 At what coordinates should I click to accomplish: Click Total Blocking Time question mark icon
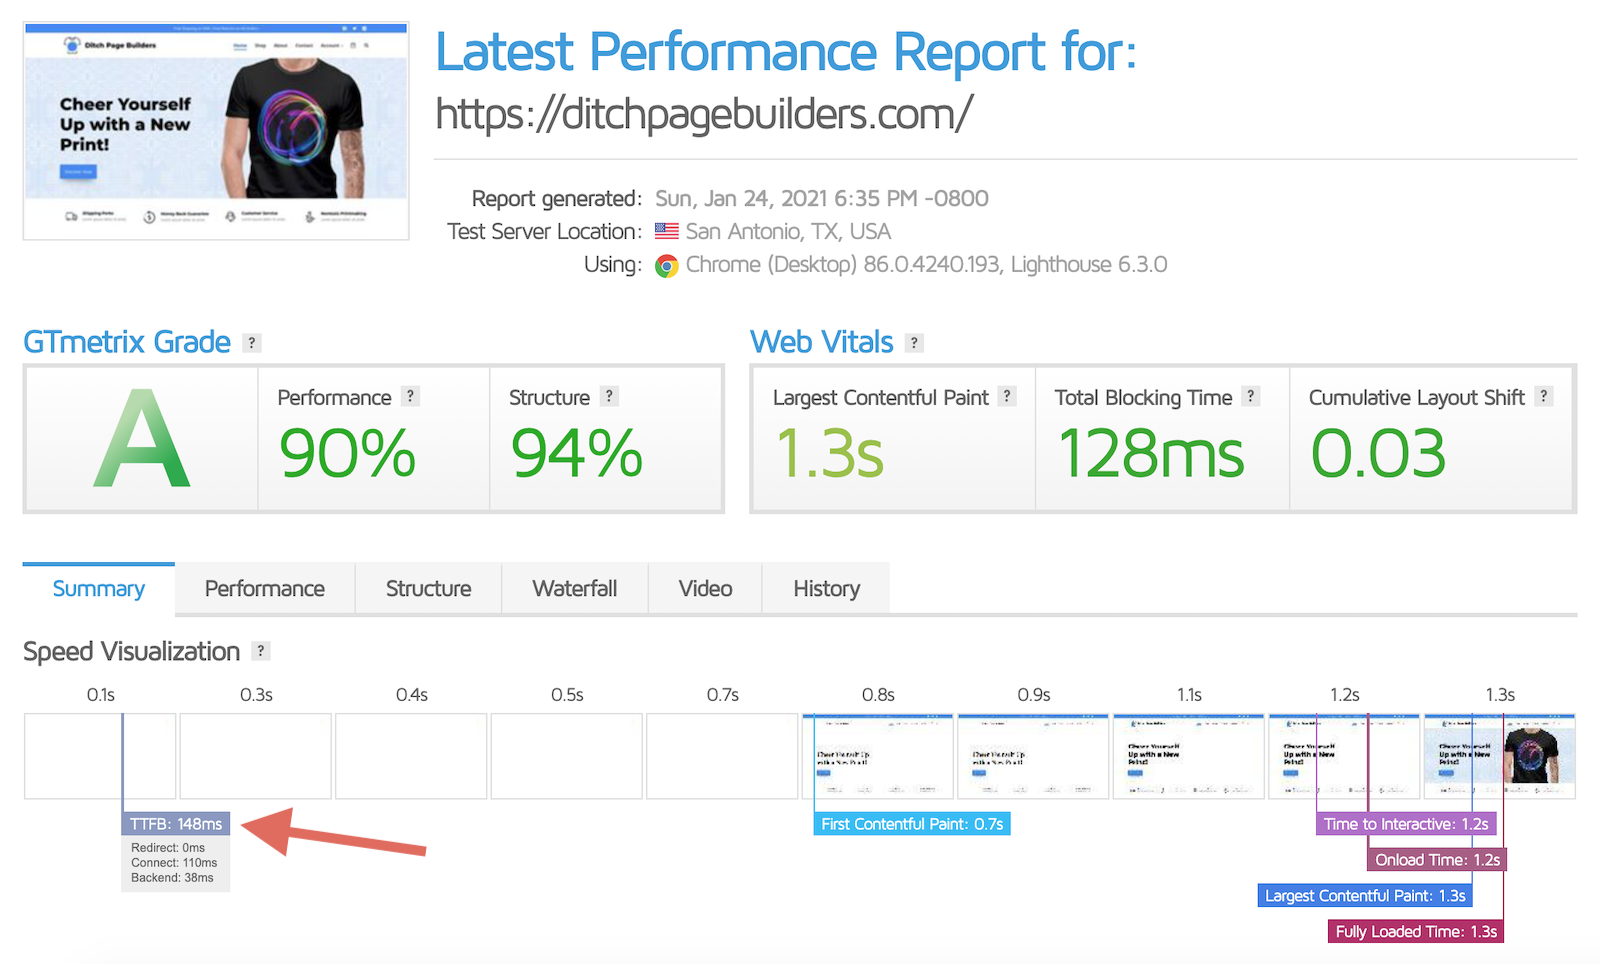(x=1250, y=396)
